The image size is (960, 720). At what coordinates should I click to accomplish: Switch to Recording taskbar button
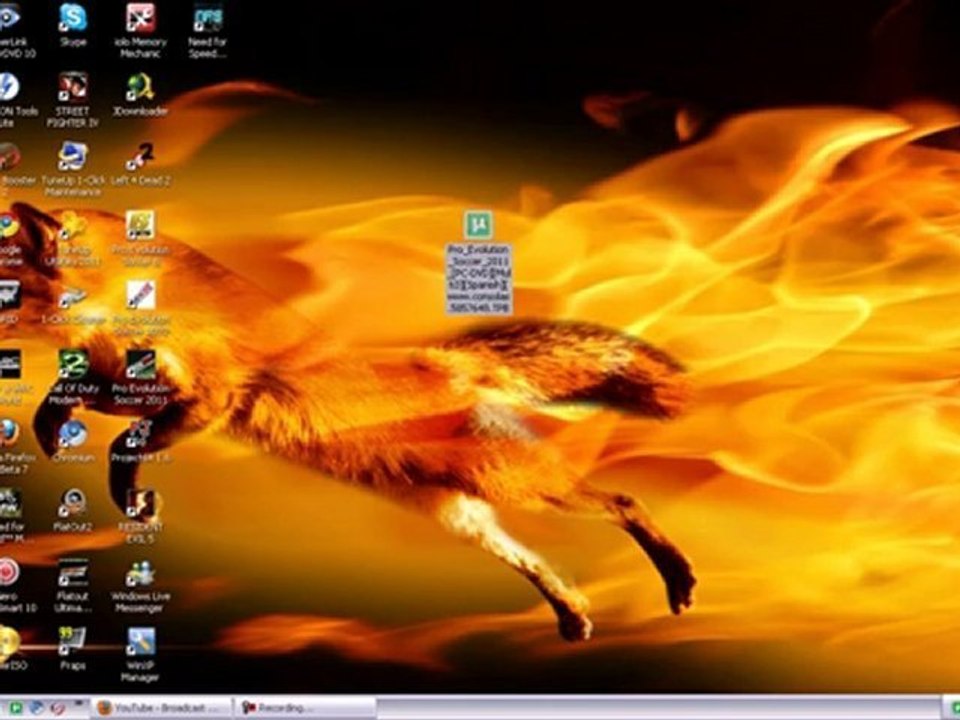(x=305, y=708)
